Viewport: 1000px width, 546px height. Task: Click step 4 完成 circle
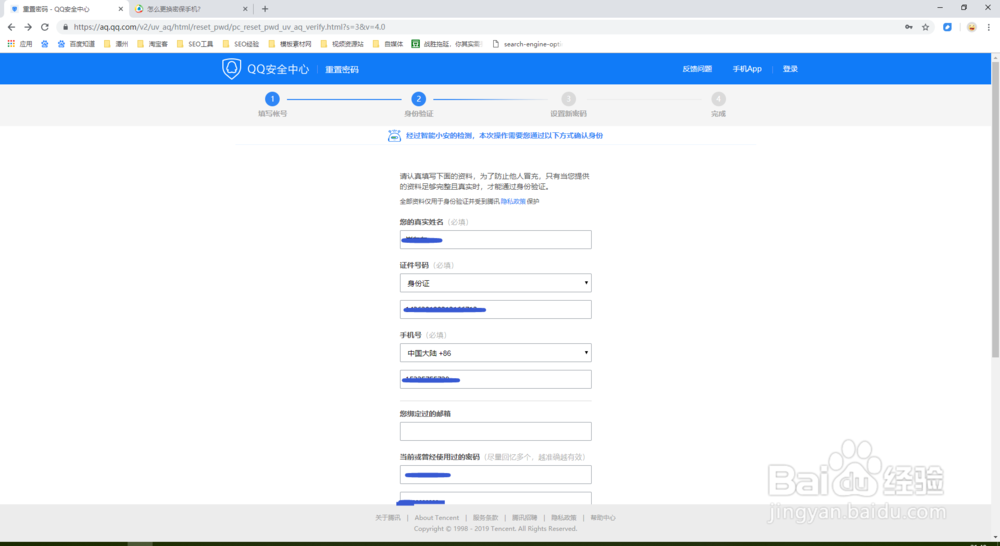coord(718,99)
